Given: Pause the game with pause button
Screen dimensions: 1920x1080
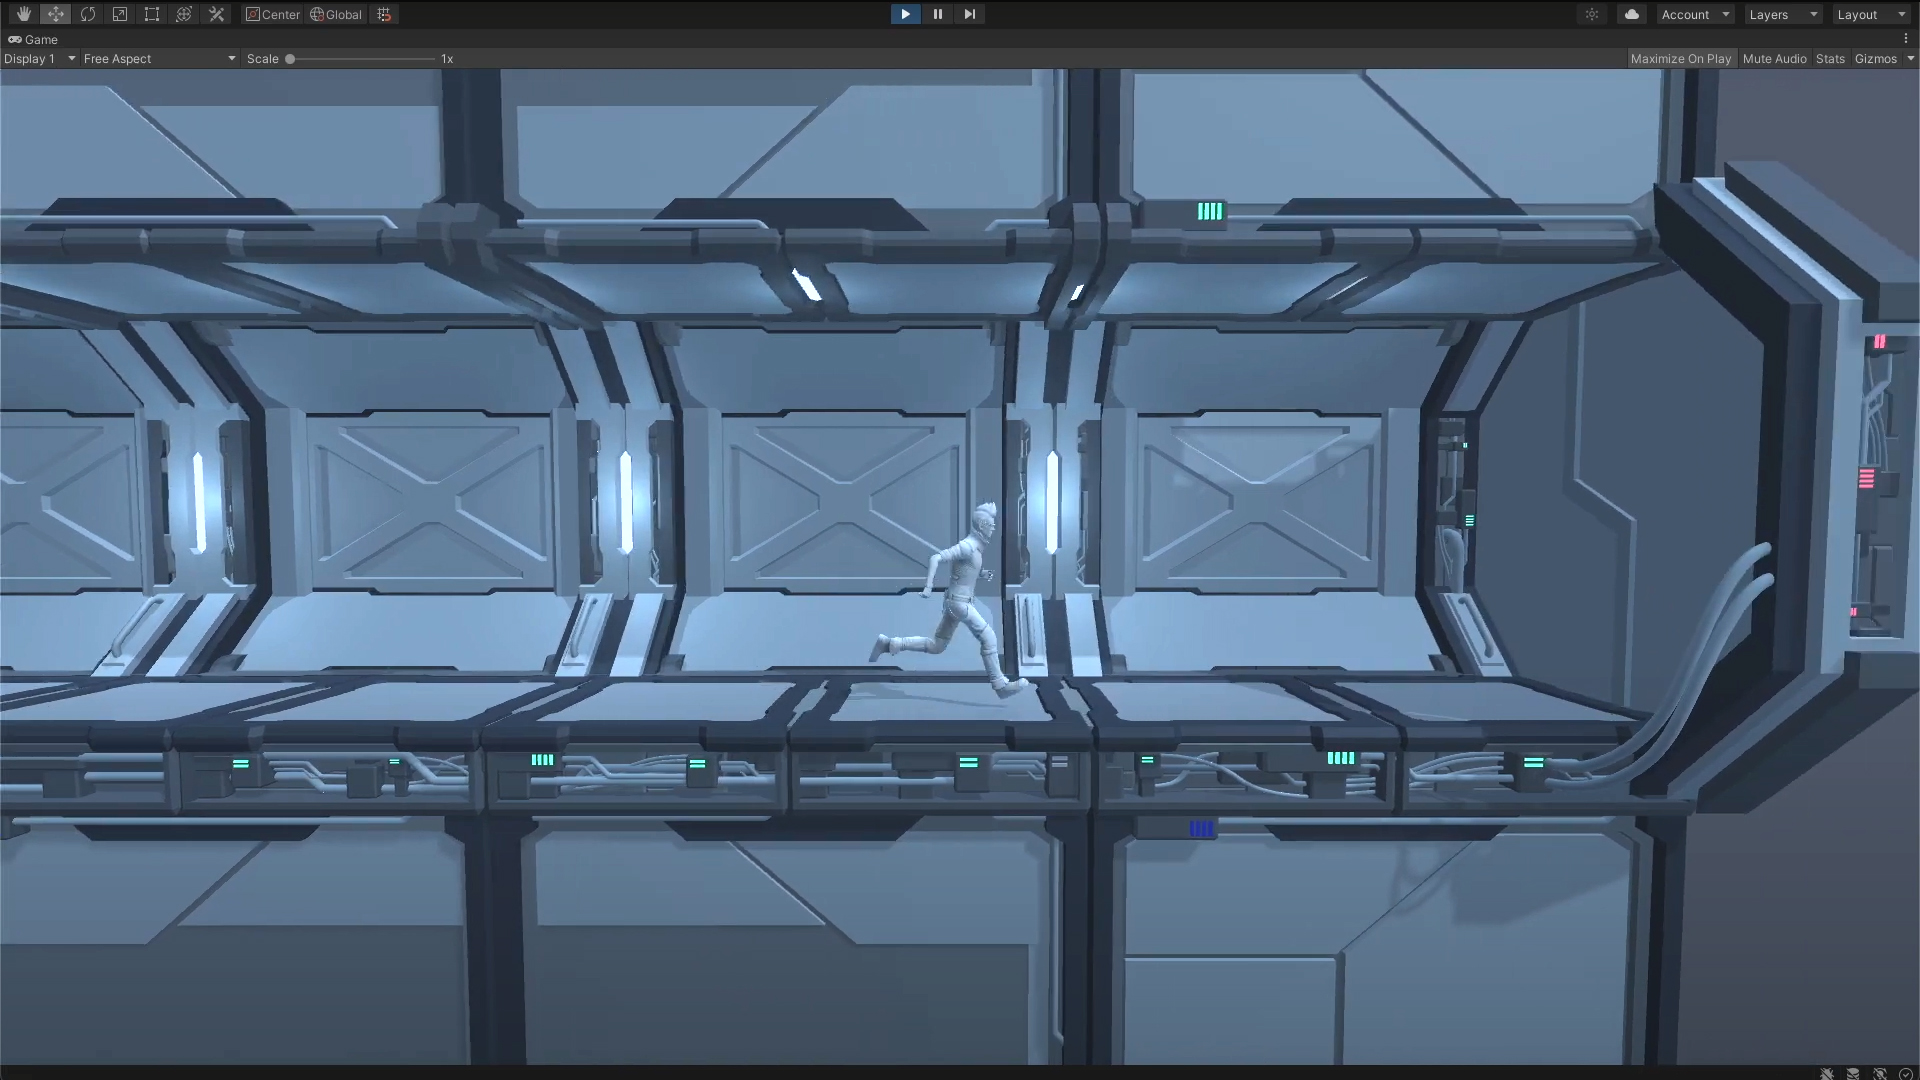Looking at the screenshot, I should point(937,14).
